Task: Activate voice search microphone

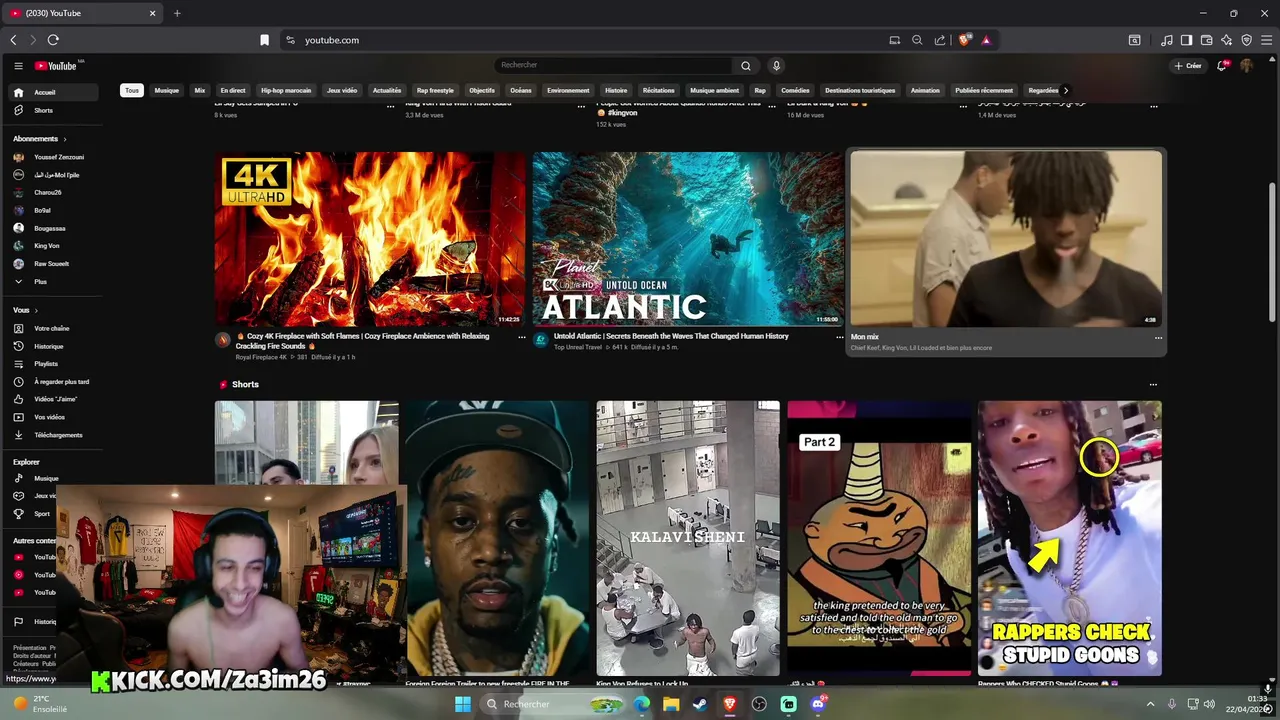Action: coord(776,65)
